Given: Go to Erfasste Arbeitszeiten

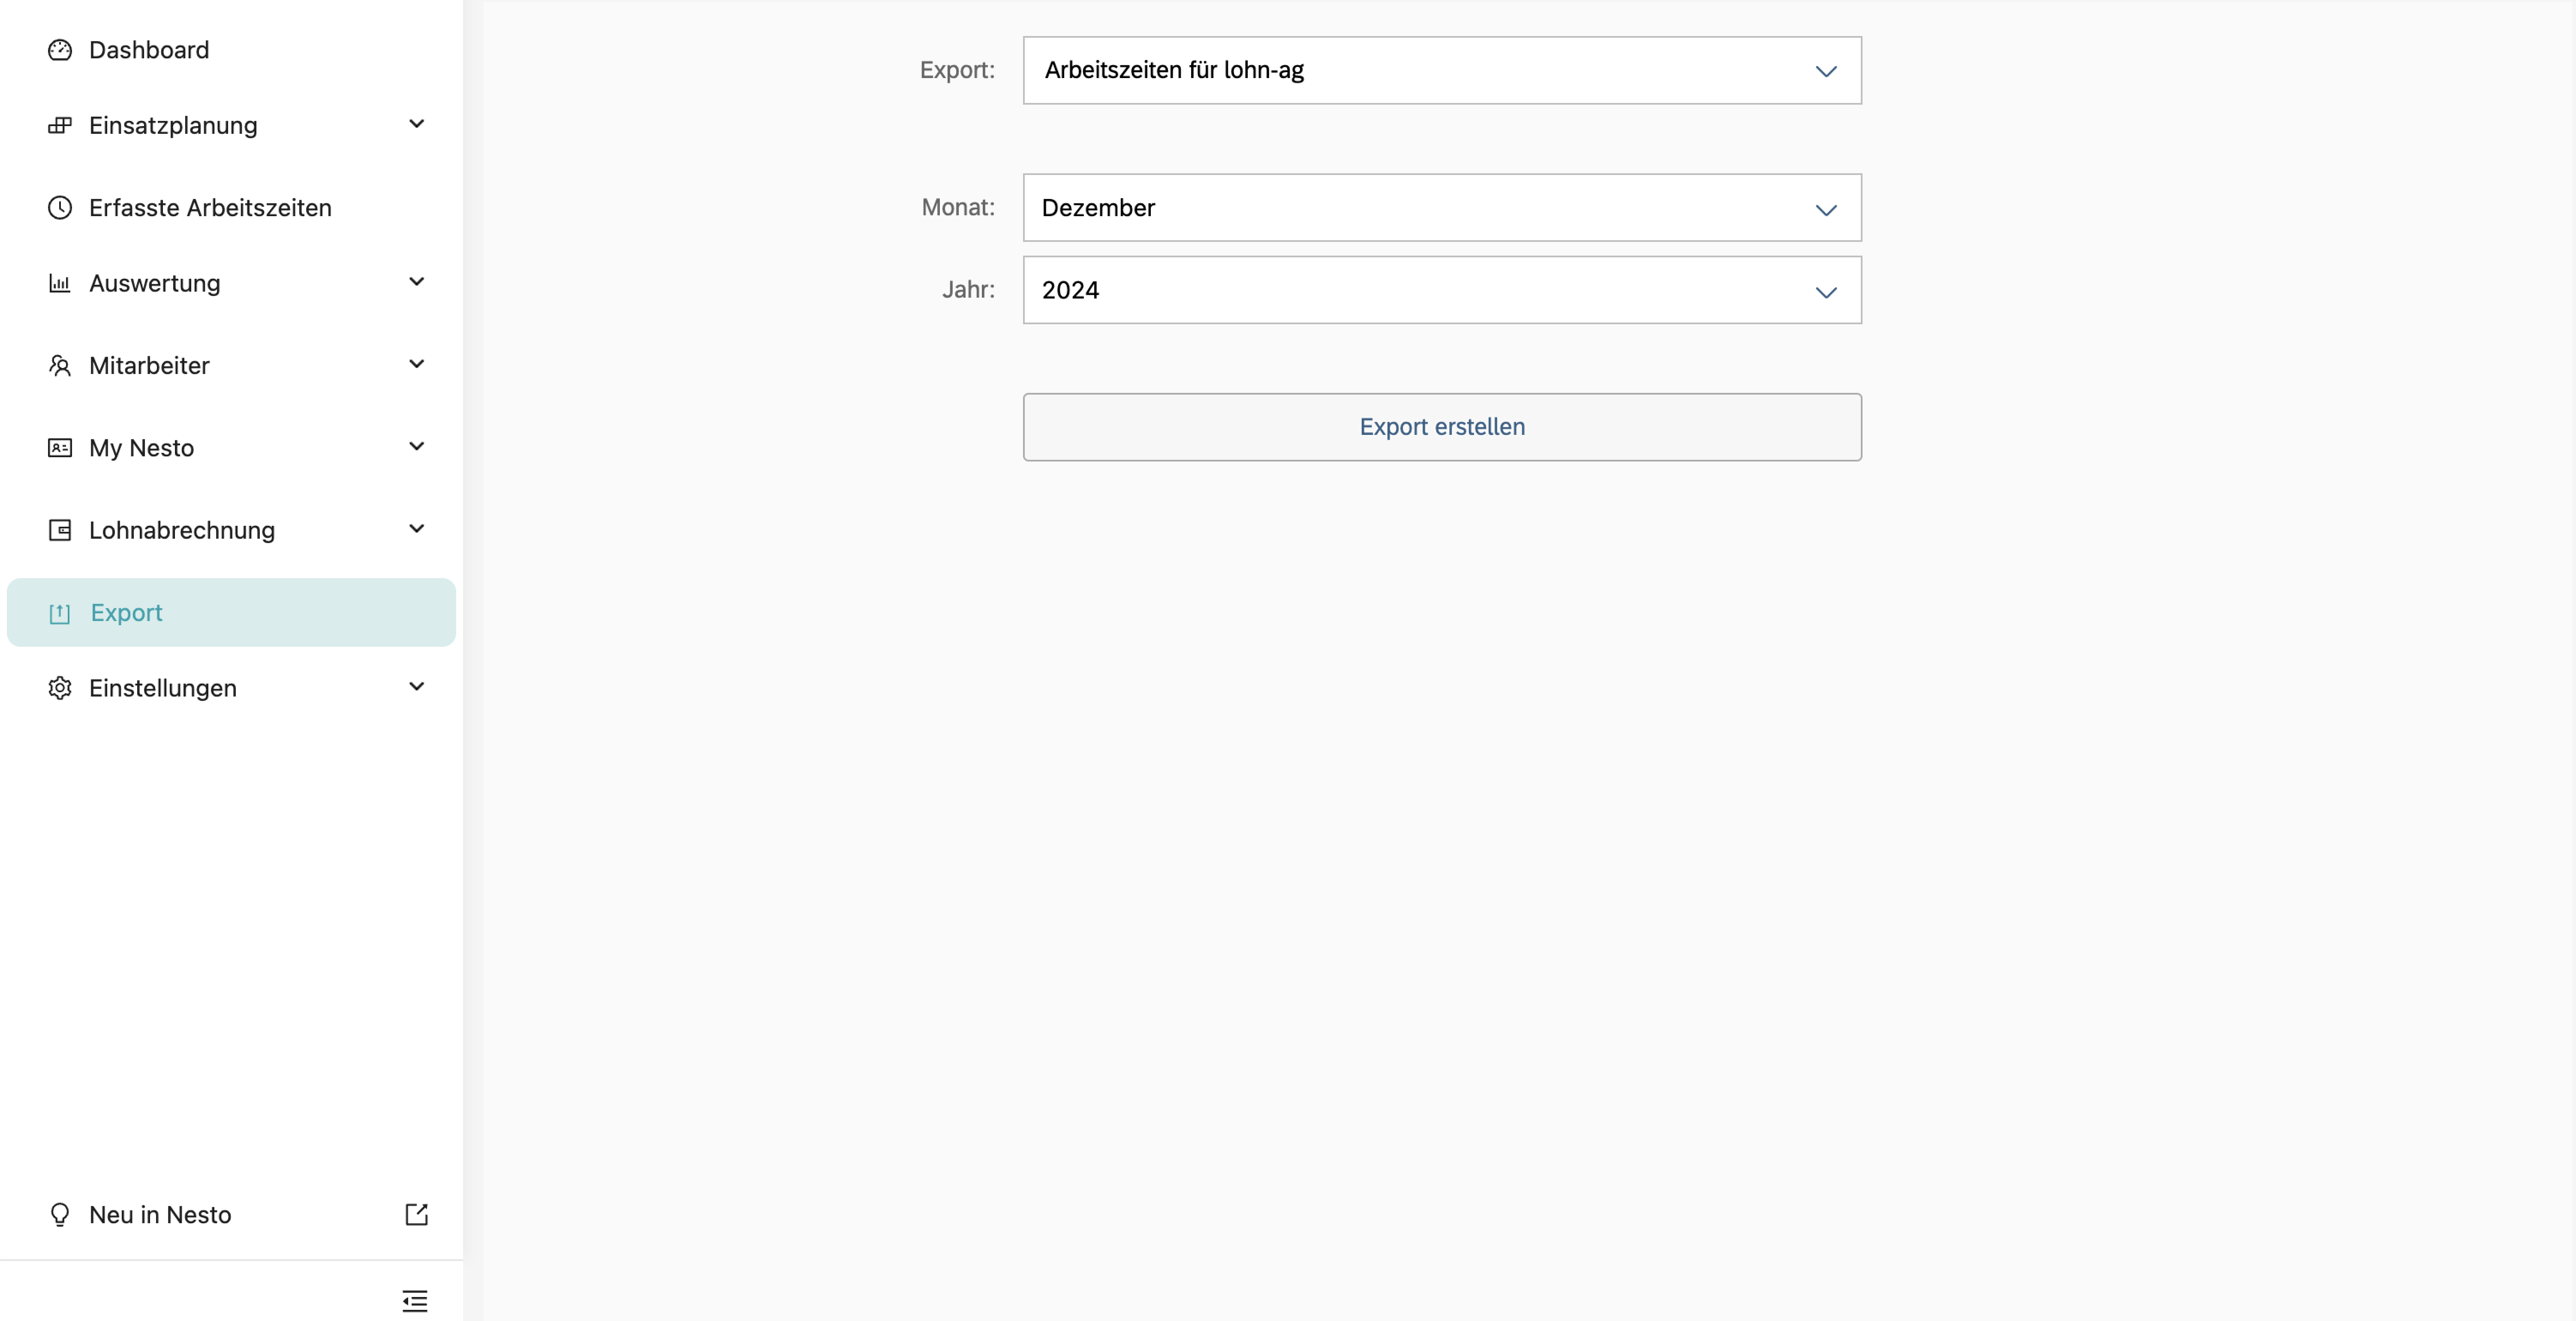Looking at the screenshot, I should (x=210, y=208).
